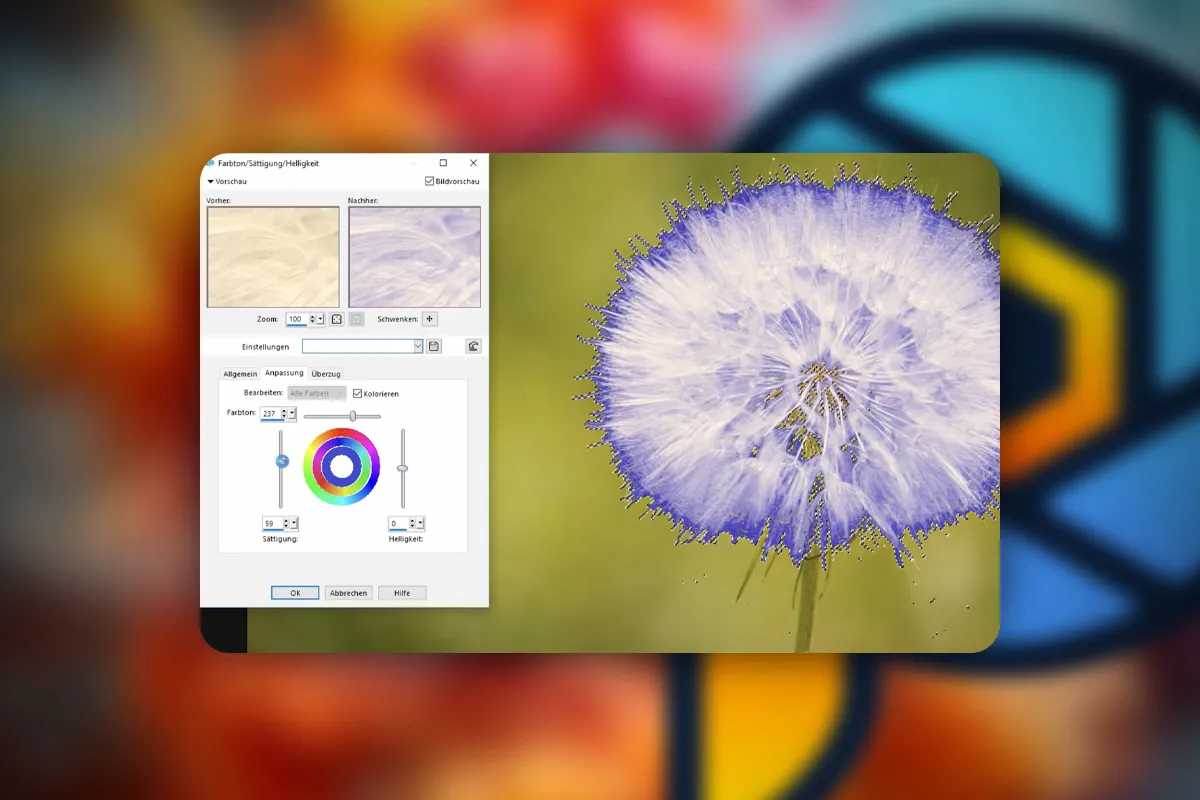
Task: Click the reset to default icon
Action: point(473,346)
